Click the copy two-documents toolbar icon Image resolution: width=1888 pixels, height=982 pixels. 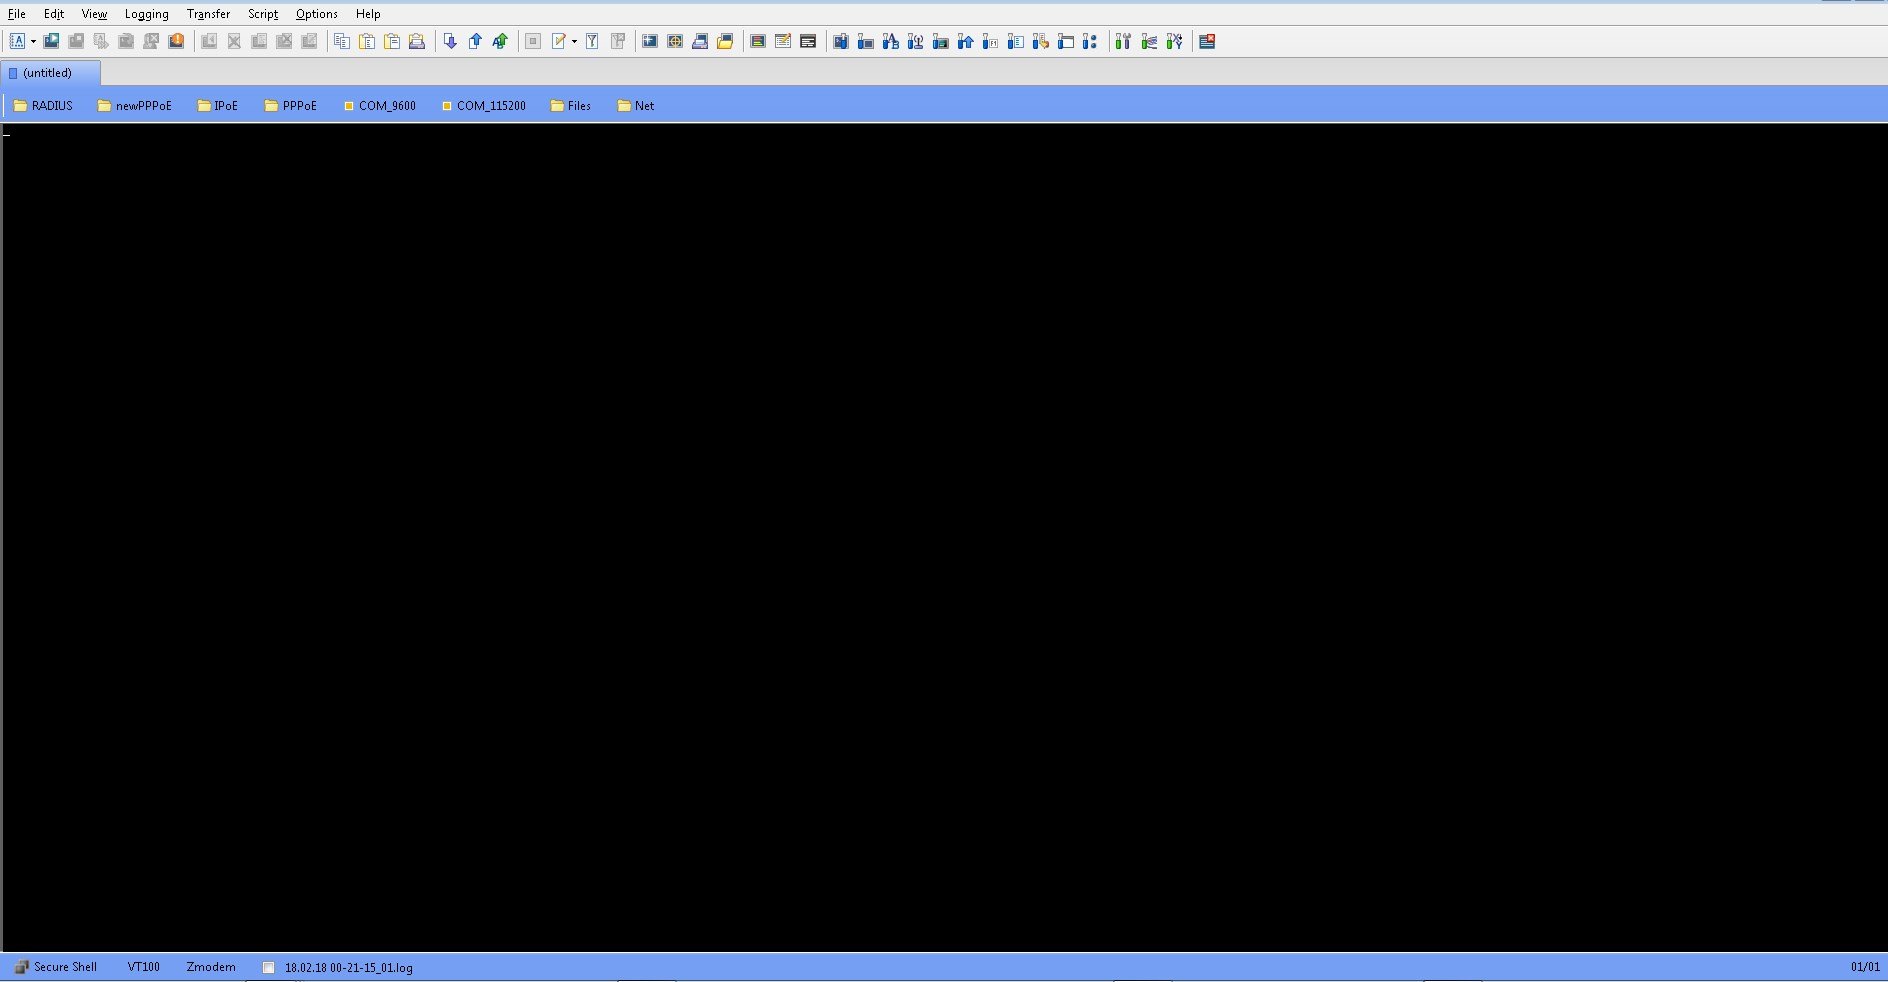(x=342, y=41)
